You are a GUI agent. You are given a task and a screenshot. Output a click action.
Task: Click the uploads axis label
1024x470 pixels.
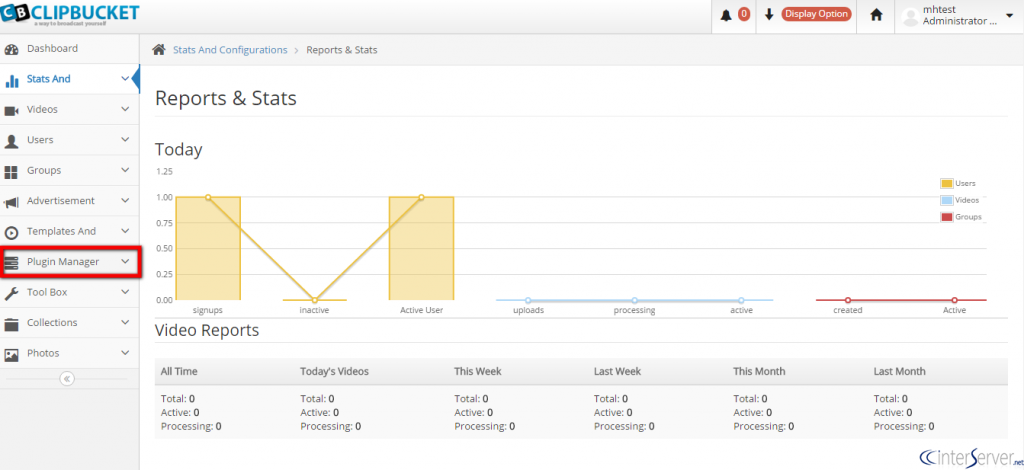[x=528, y=311]
